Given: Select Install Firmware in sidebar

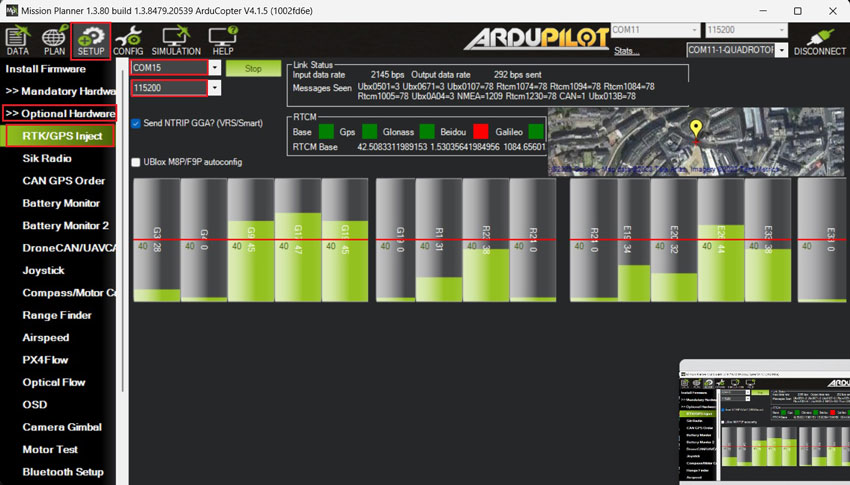Looking at the screenshot, I should [x=46, y=69].
